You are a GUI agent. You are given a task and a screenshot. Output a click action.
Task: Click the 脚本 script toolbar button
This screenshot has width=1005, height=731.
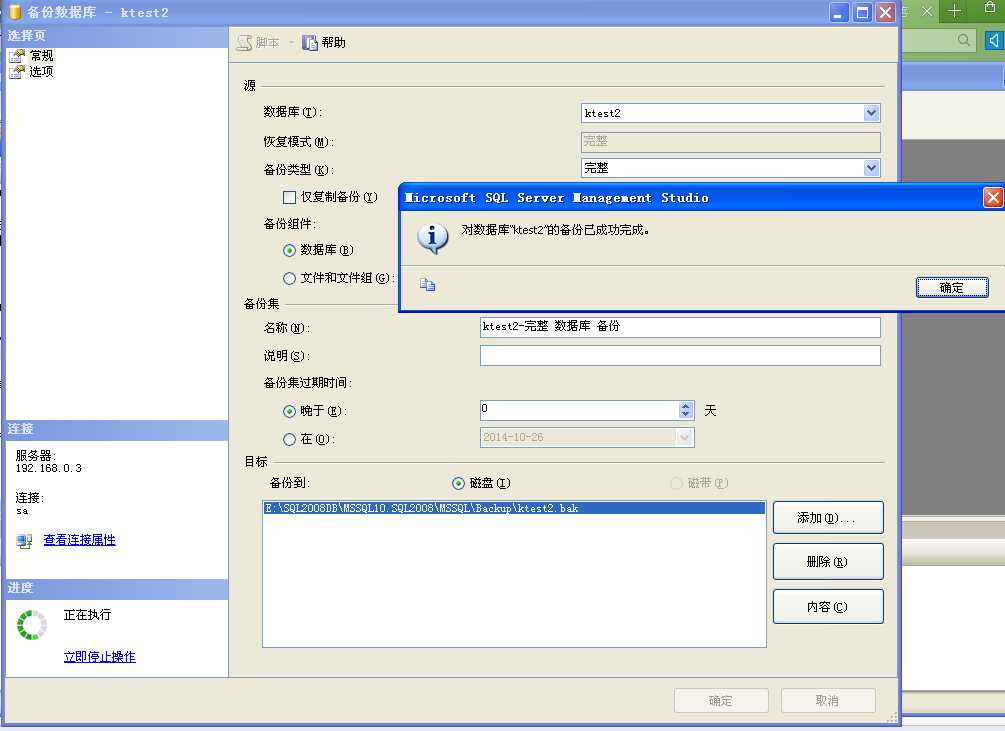coord(258,42)
